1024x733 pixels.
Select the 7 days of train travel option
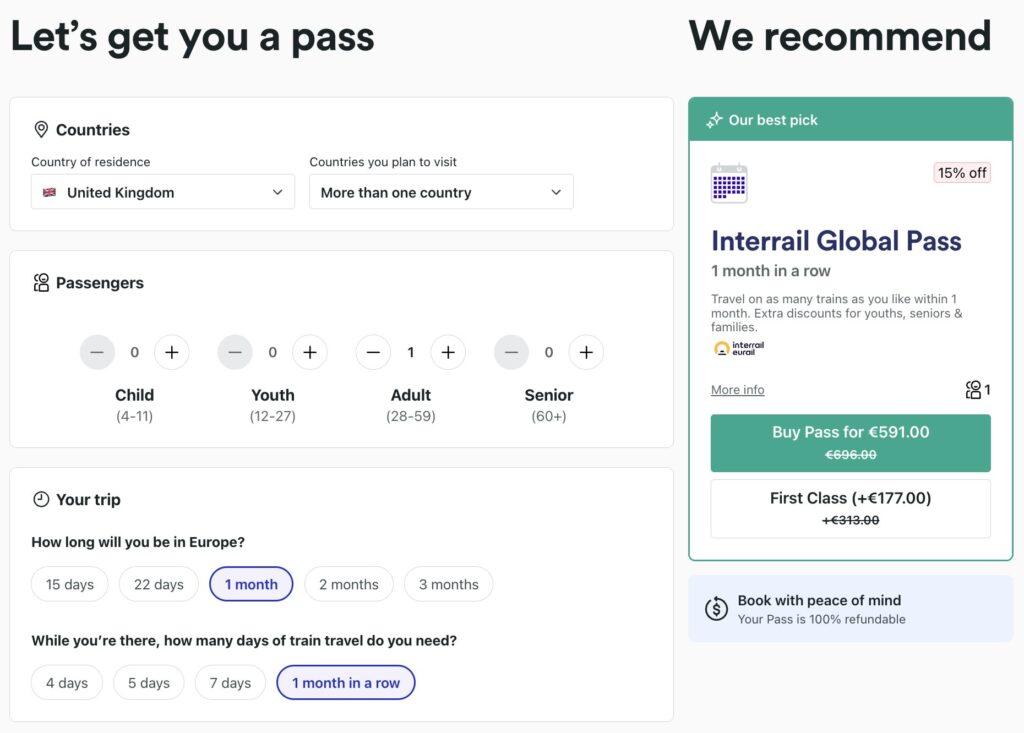(x=230, y=682)
